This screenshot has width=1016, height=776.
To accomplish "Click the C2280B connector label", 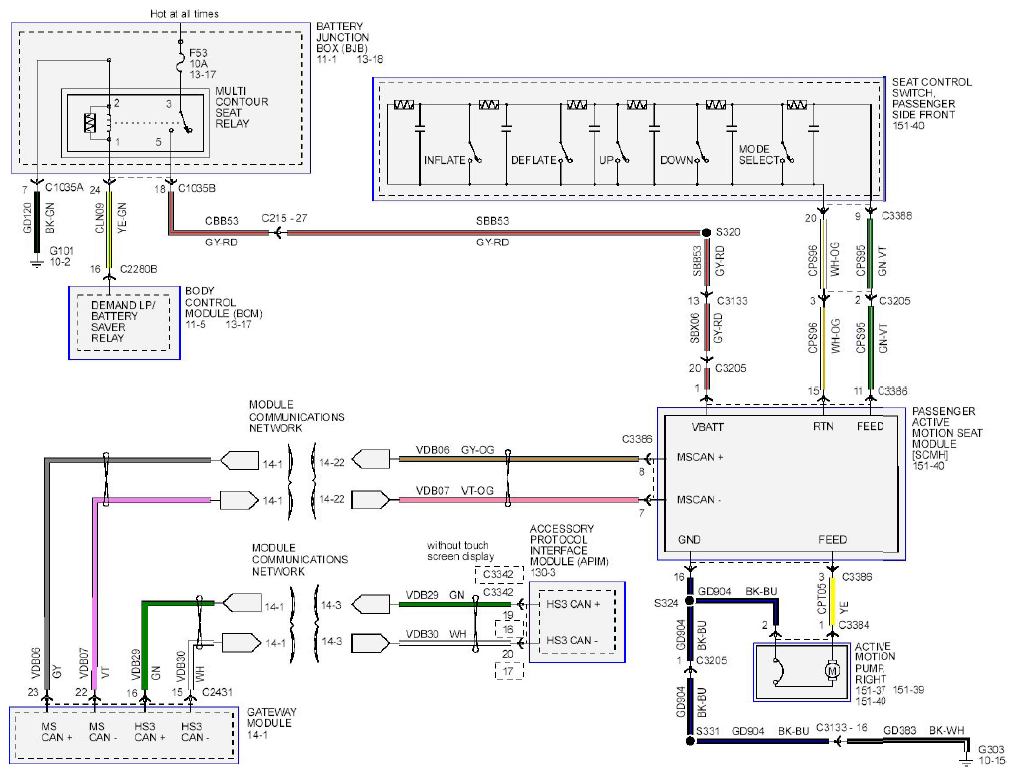I will point(139,269).
